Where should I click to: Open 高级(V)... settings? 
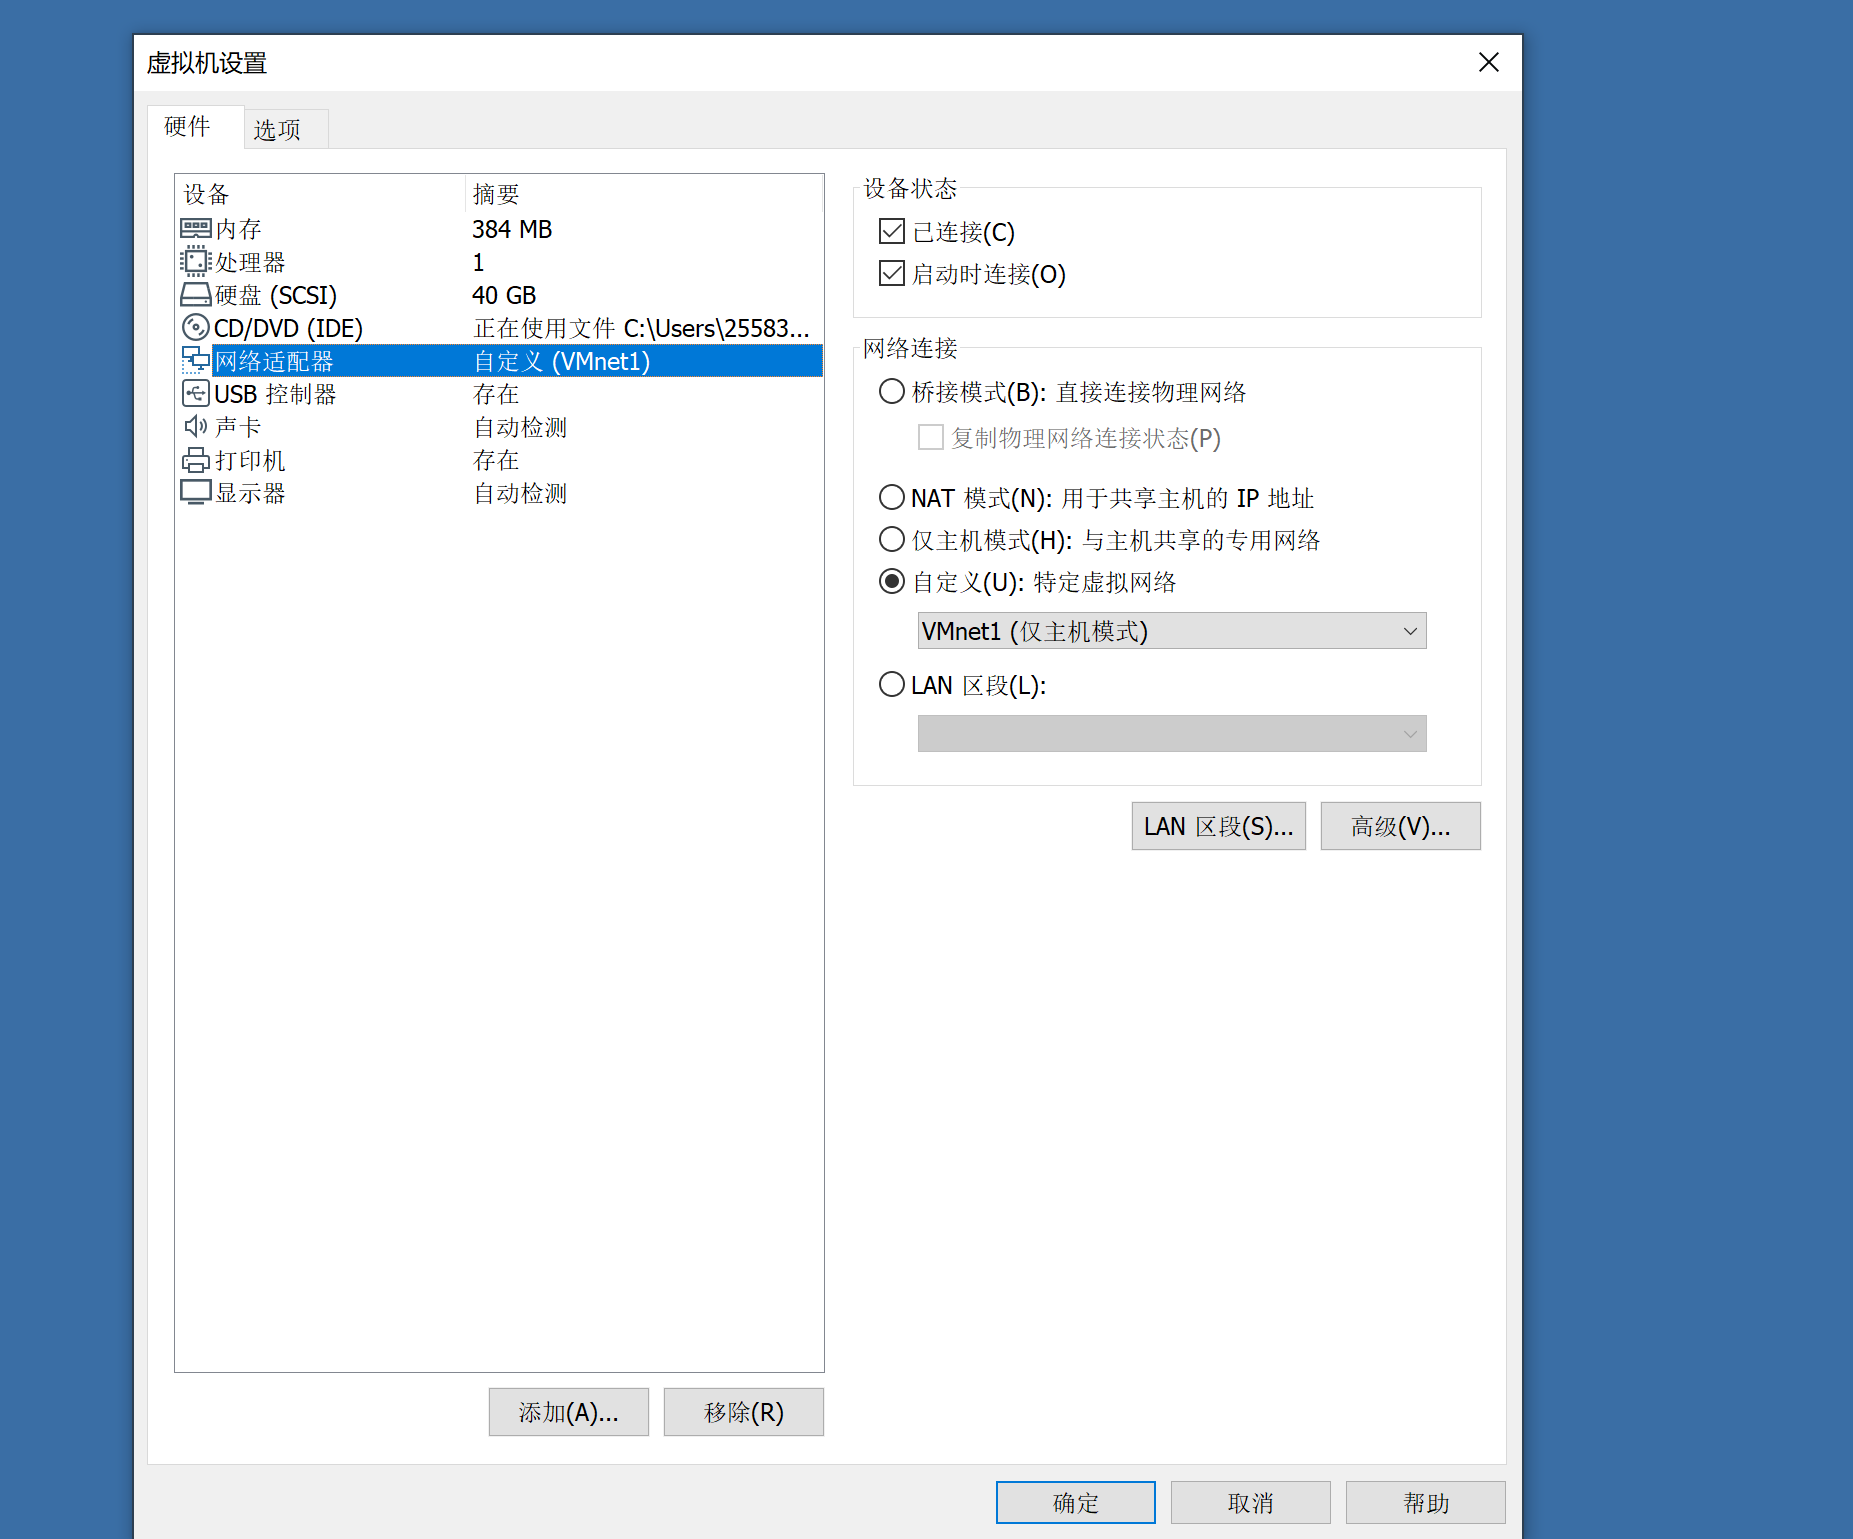point(1400,826)
